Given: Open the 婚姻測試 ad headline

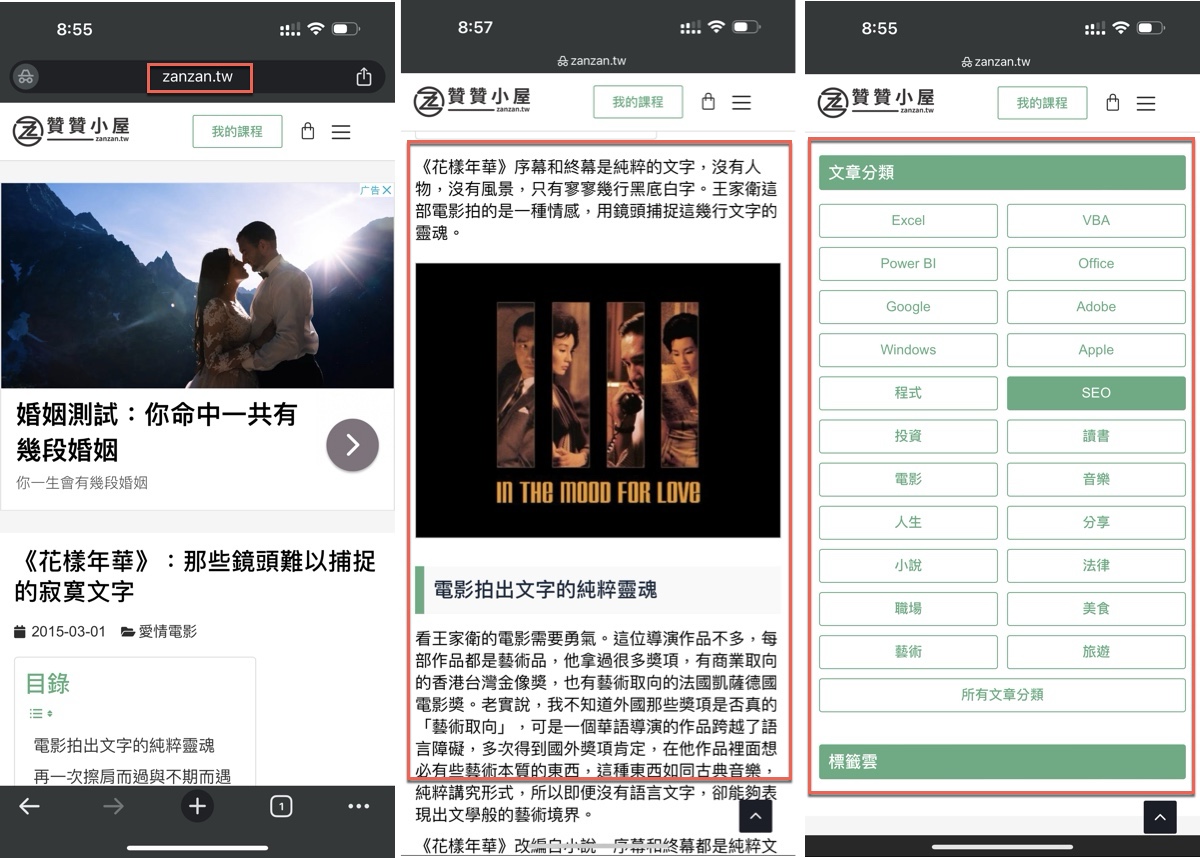Looking at the screenshot, I should tap(157, 431).
